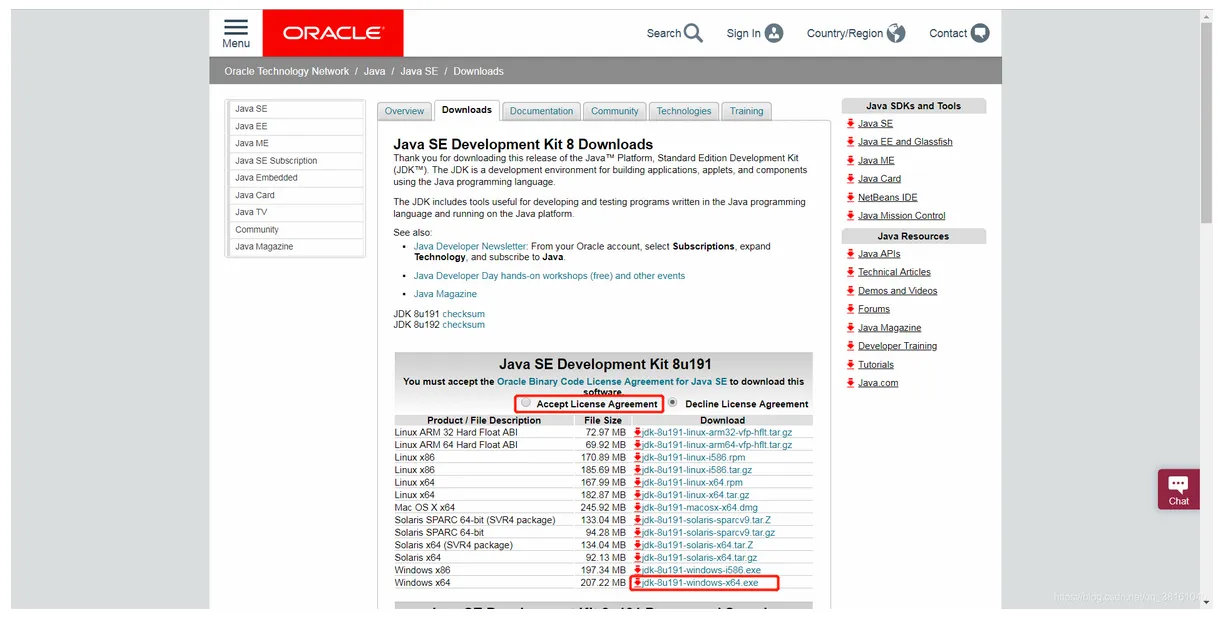
Task: Open Demos and Videos link
Action: (898, 291)
